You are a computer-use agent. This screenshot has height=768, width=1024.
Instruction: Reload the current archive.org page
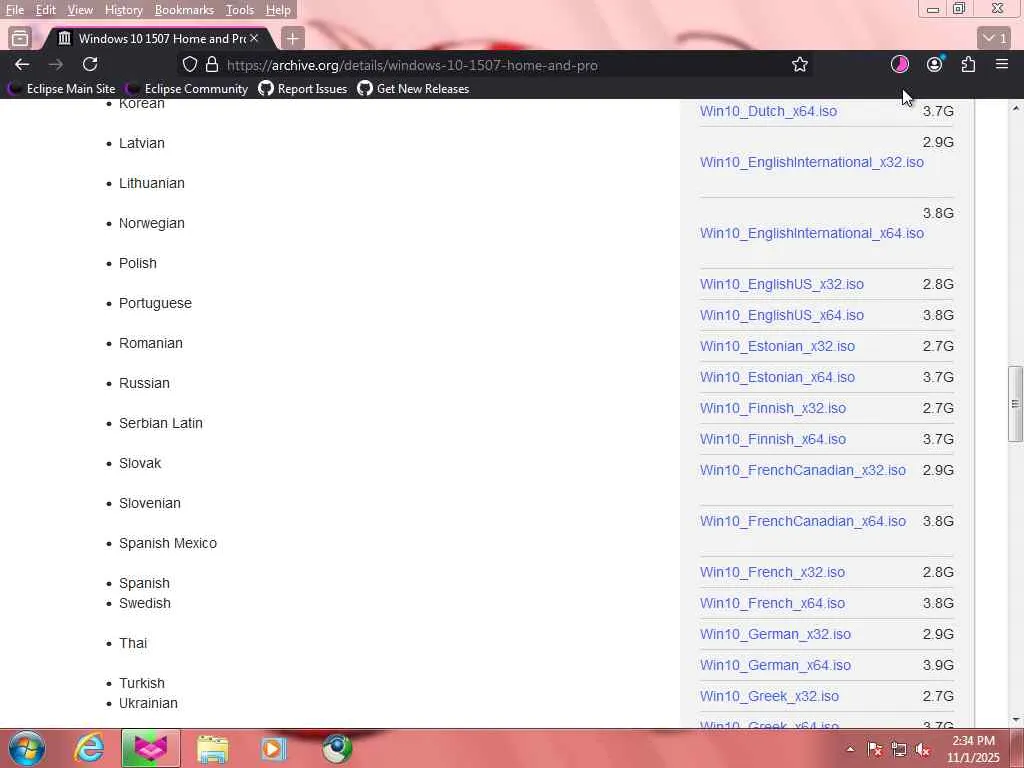point(90,64)
